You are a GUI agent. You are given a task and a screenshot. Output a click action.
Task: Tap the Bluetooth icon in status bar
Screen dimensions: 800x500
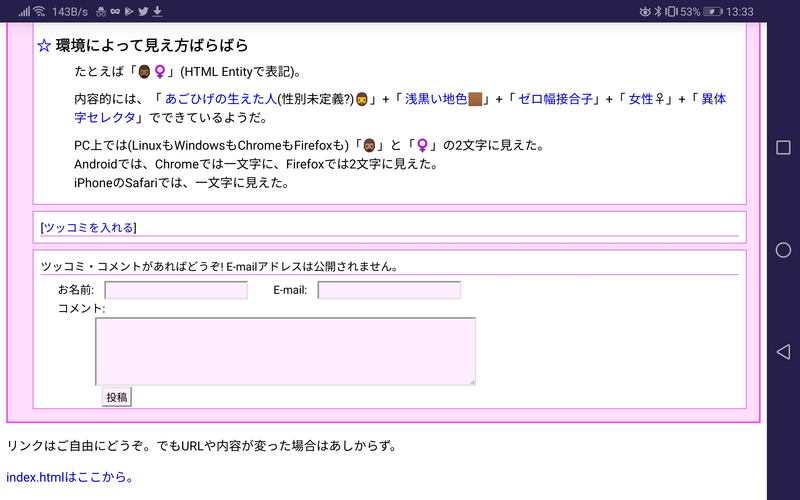pos(658,11)
